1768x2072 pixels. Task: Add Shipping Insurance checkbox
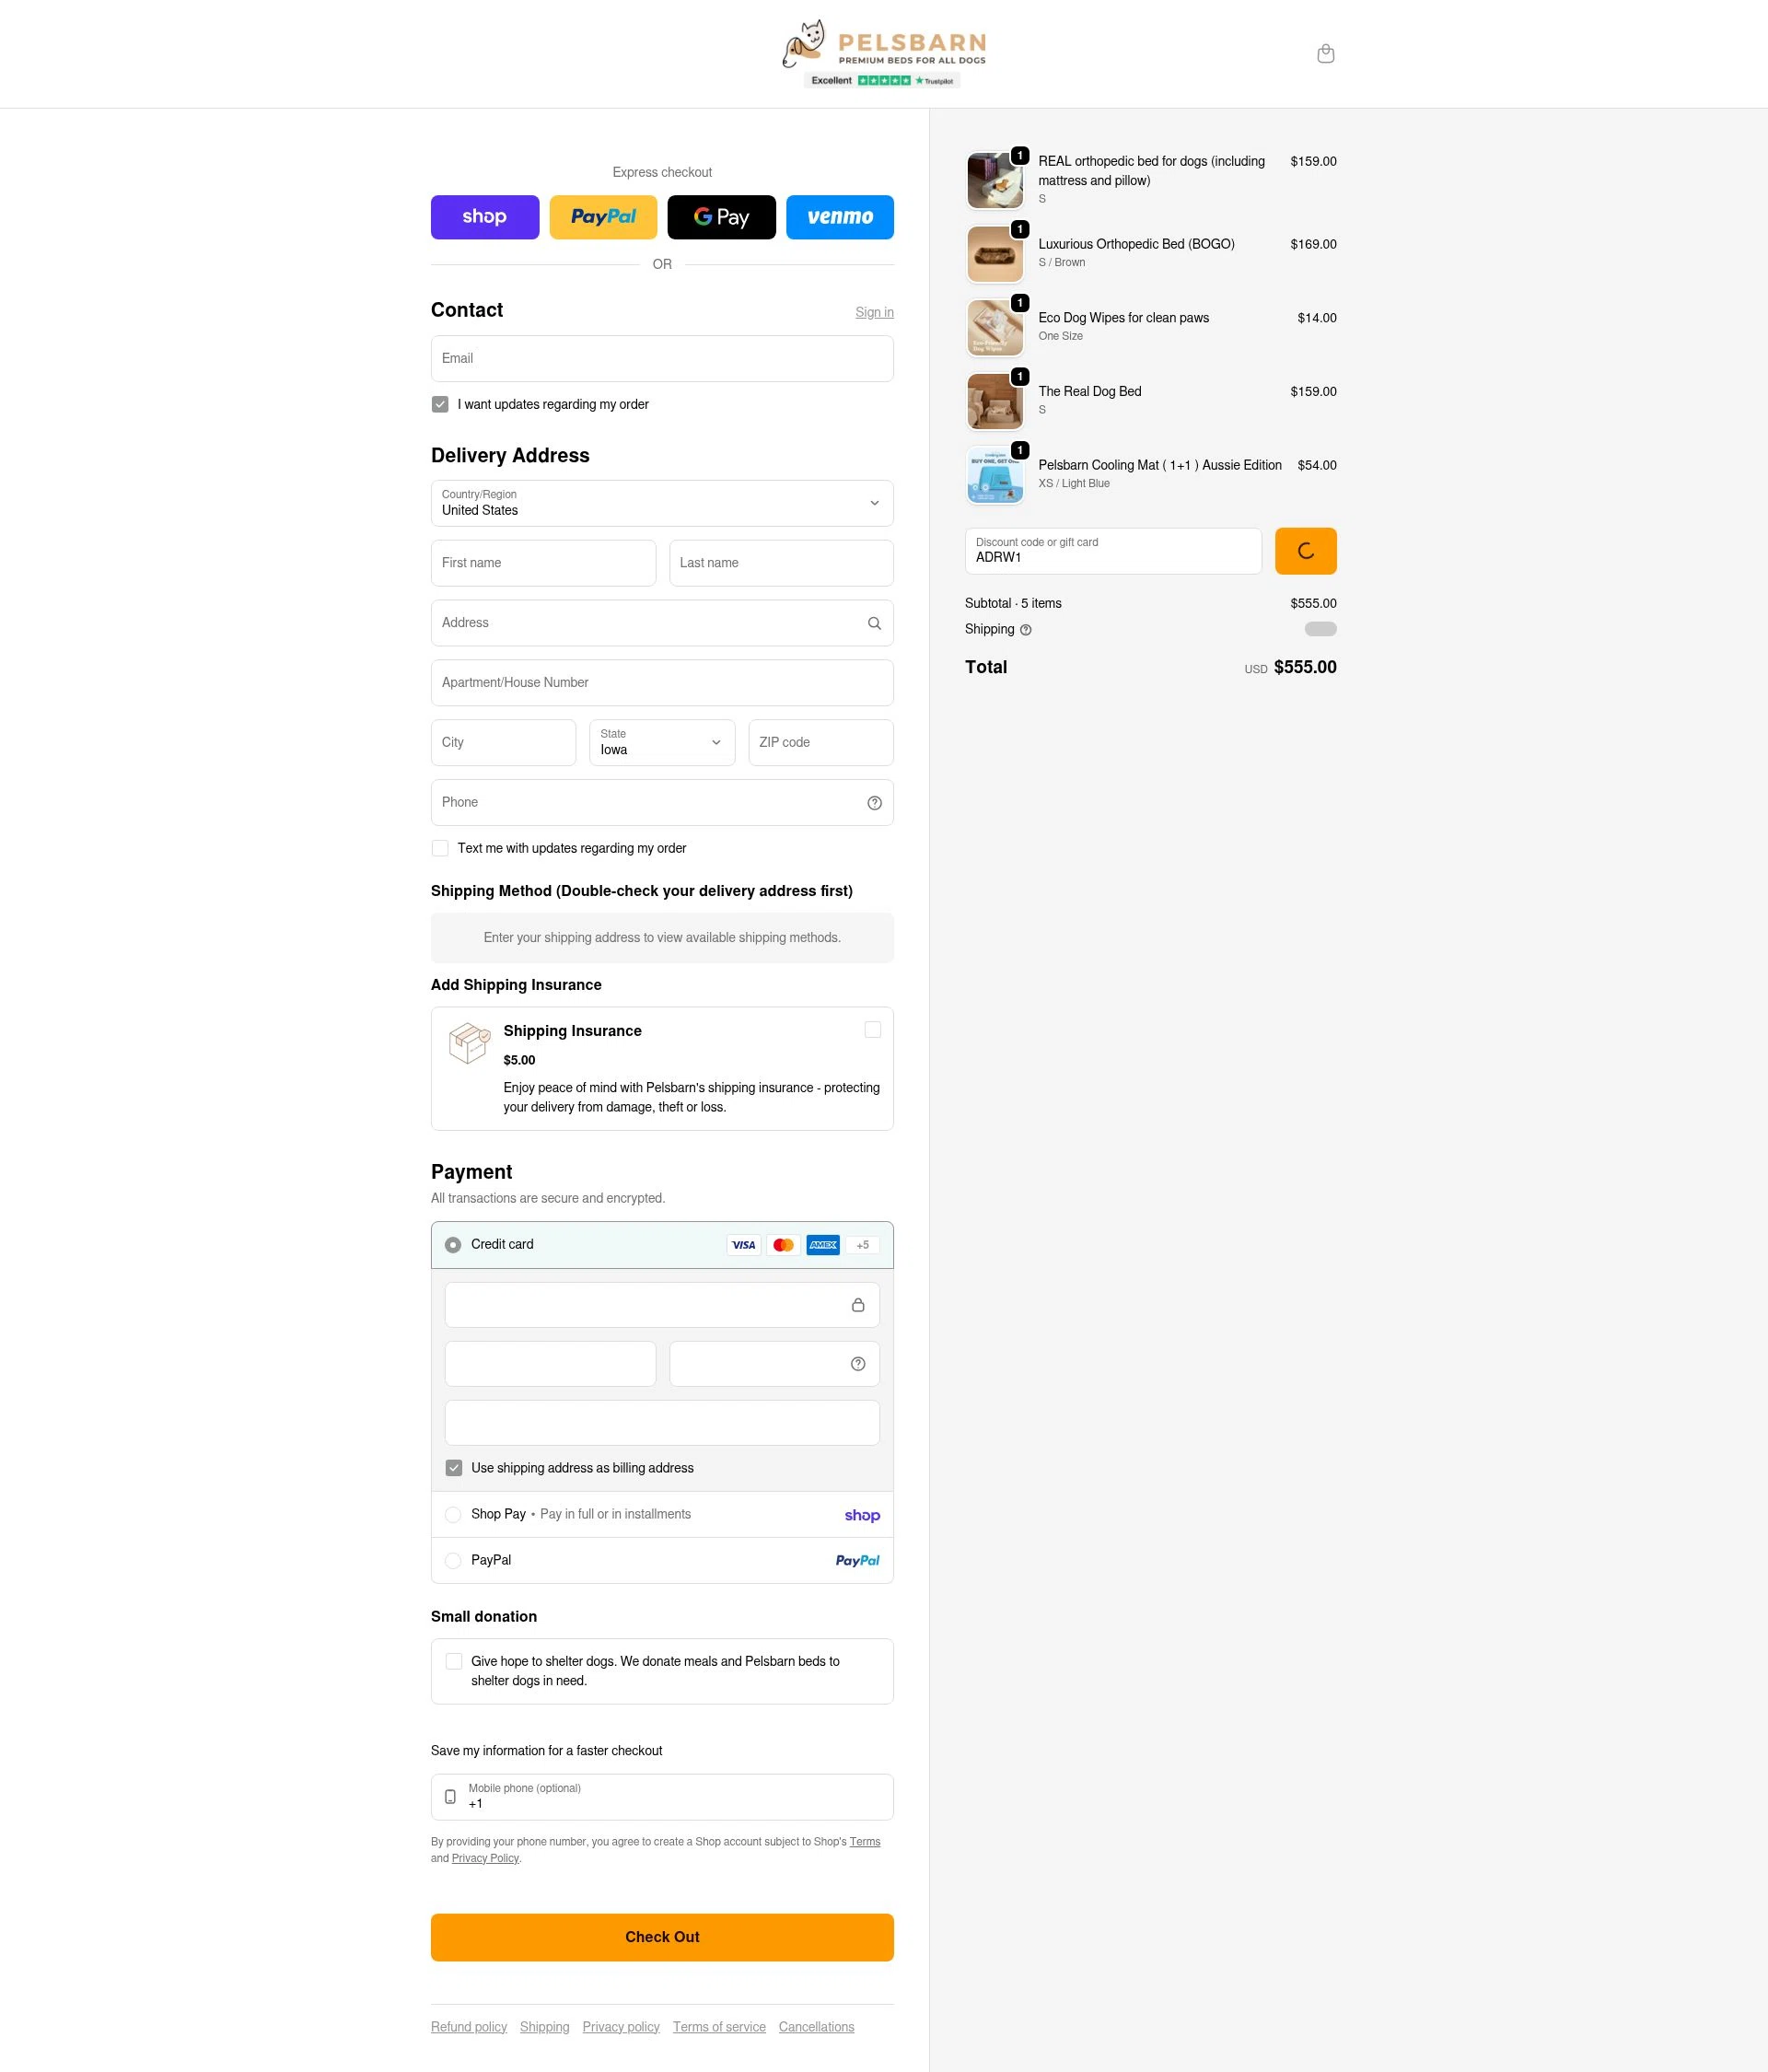click(872, 1030)
